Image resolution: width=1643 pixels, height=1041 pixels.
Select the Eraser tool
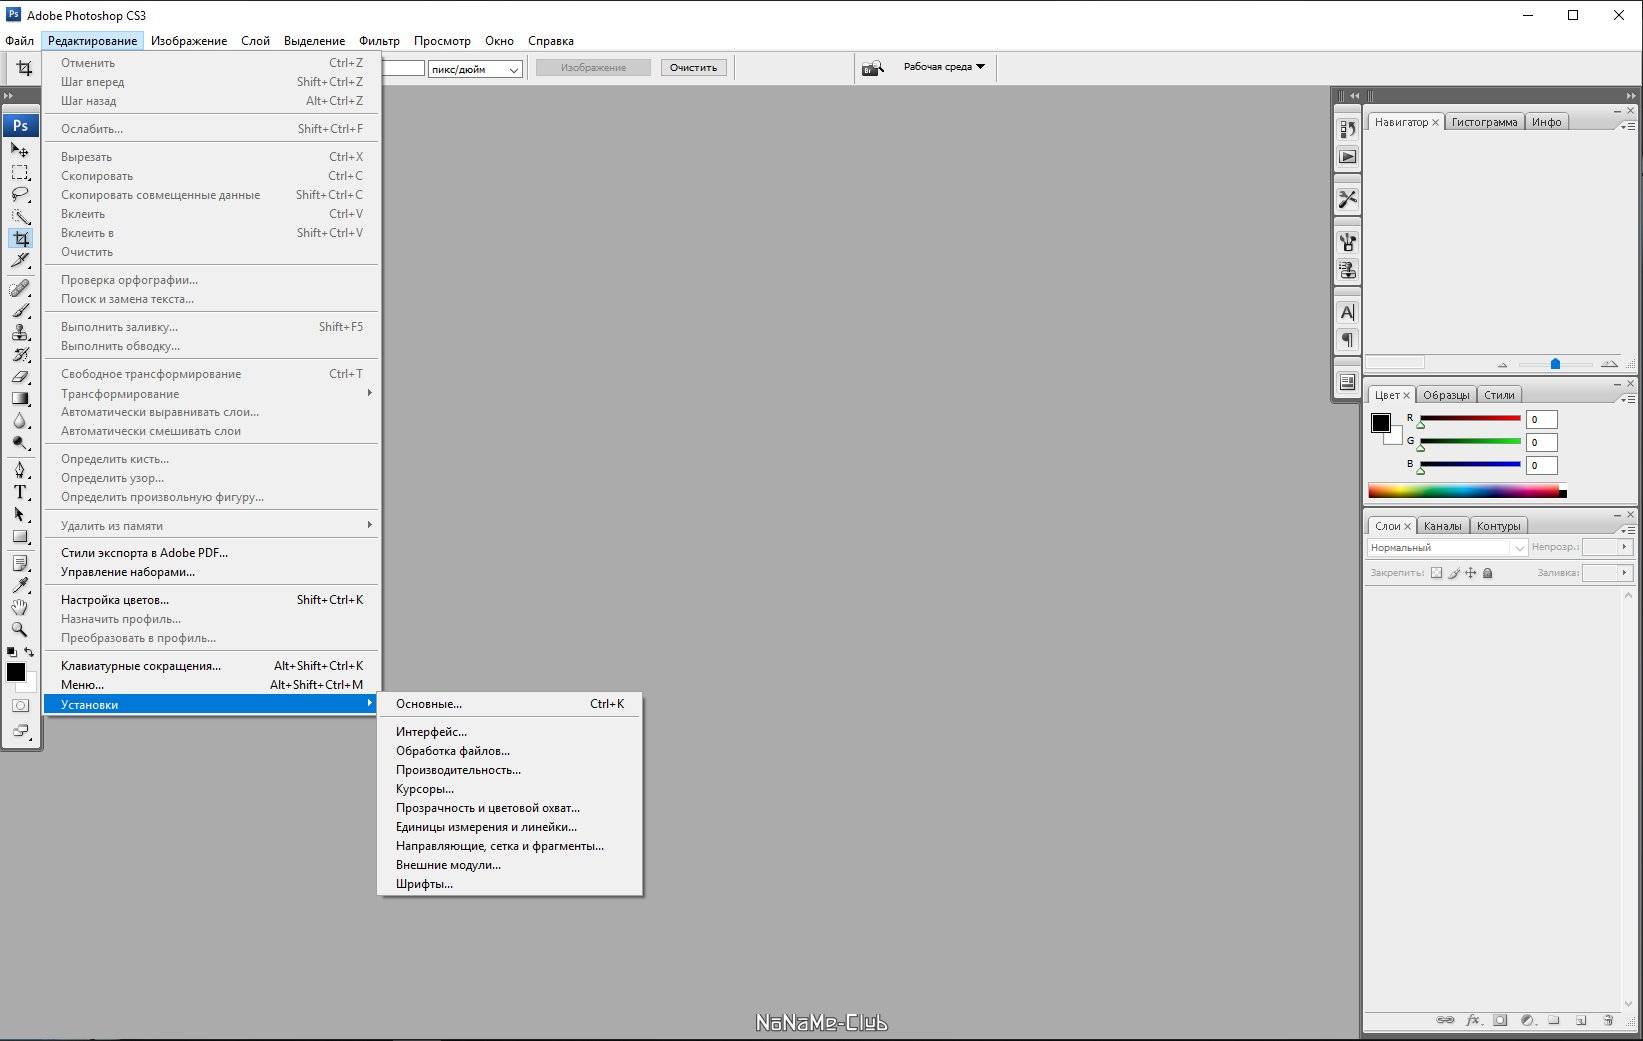(x=20, y=377)
